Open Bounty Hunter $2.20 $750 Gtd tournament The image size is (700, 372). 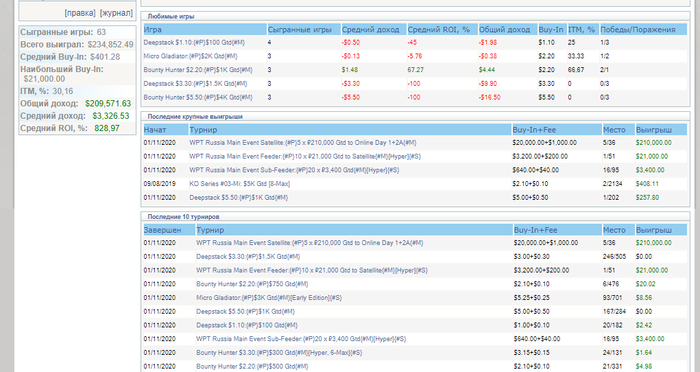coord(252,284)
